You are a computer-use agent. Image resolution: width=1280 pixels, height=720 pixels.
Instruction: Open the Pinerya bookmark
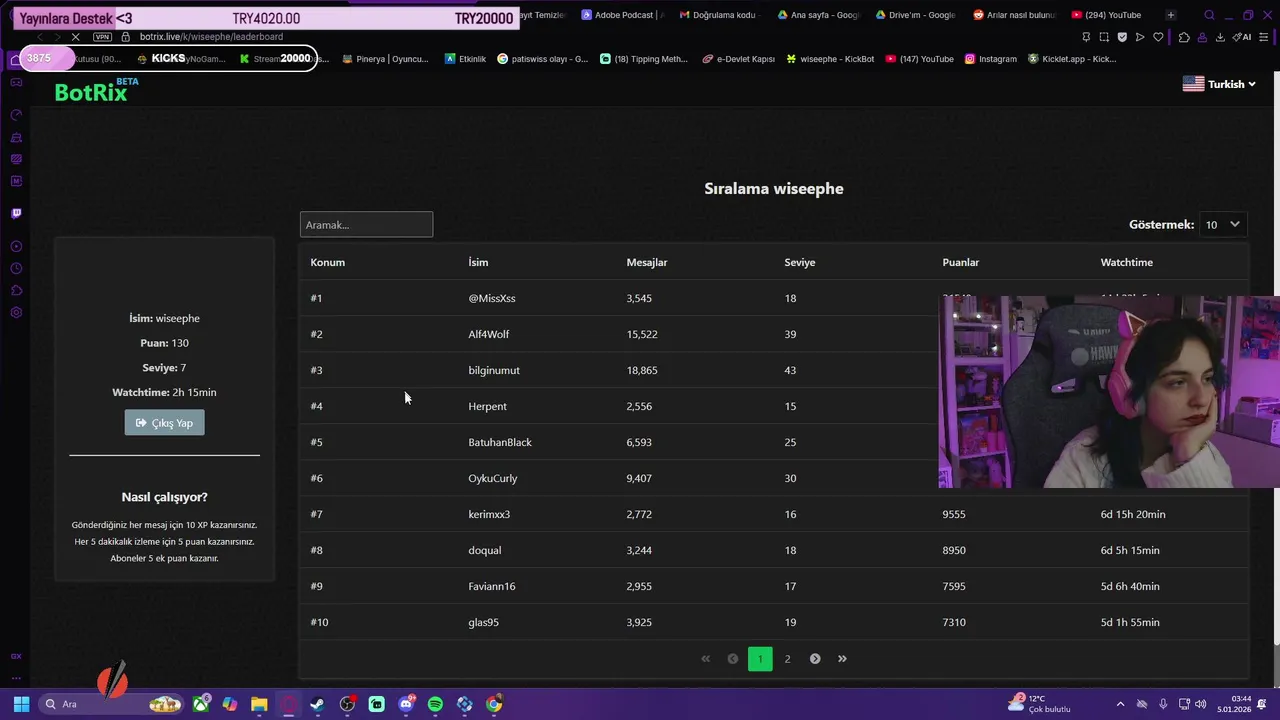coord(385,59)
